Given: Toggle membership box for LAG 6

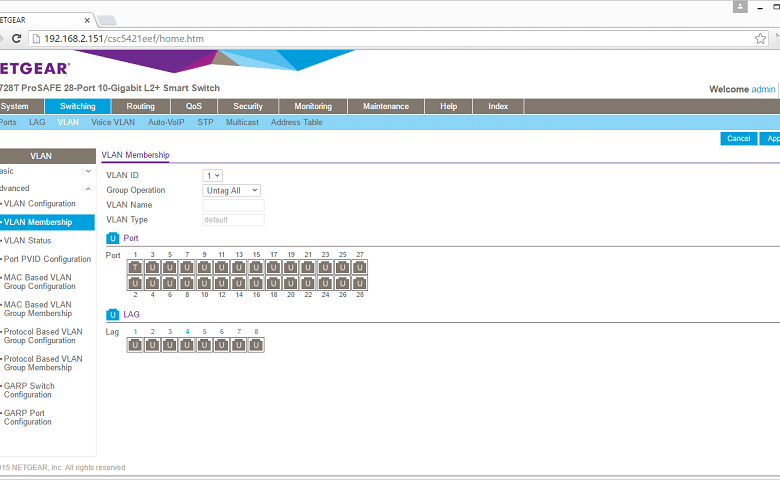Looking at the screenshot, I should coord(222,345).
